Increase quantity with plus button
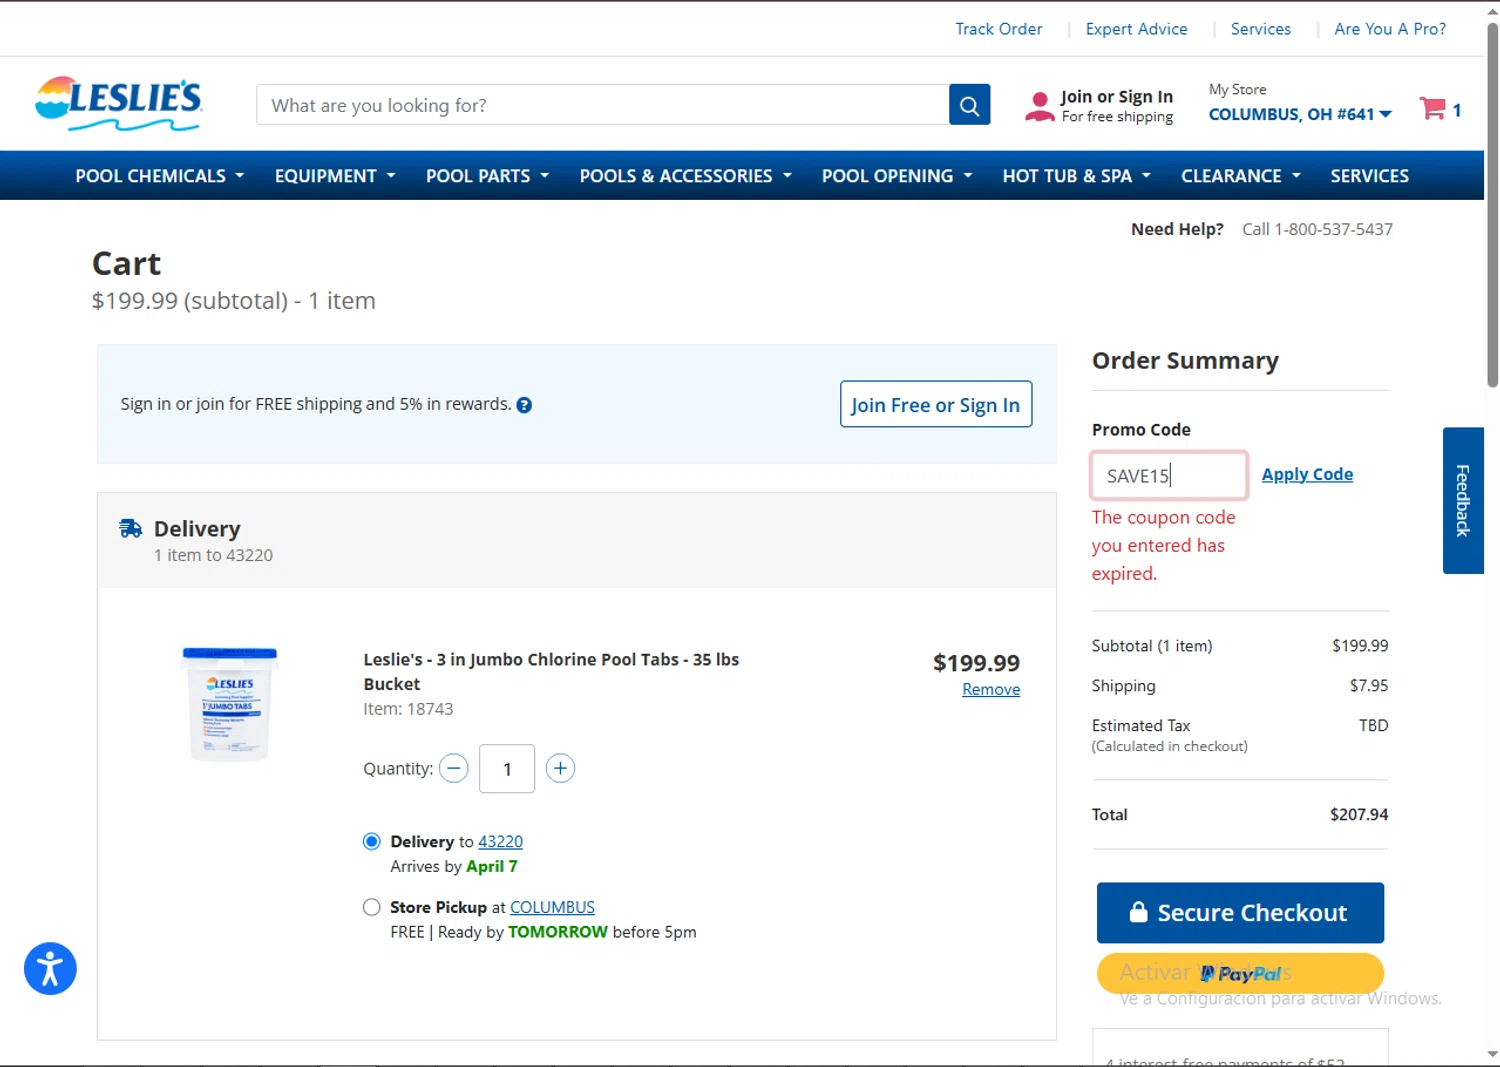This screenshot has width=1500, height=1067. tap(560, 768)
